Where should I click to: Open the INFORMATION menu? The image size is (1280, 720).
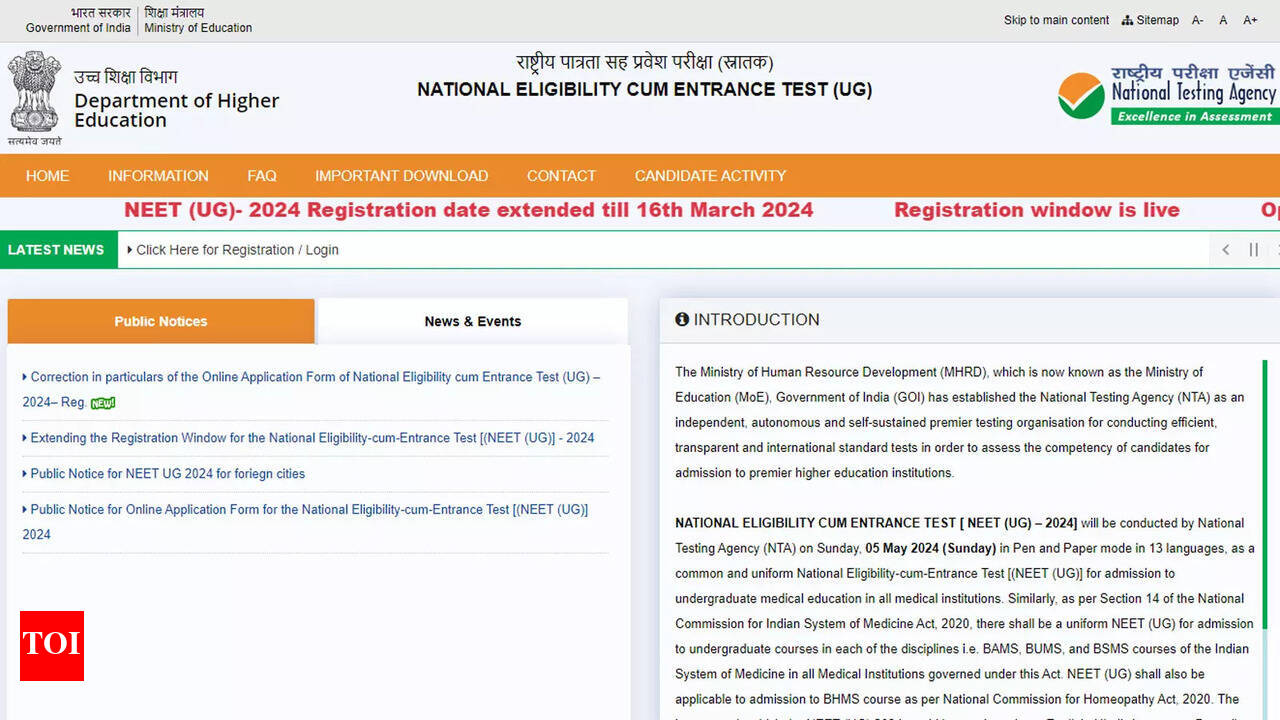158,176
